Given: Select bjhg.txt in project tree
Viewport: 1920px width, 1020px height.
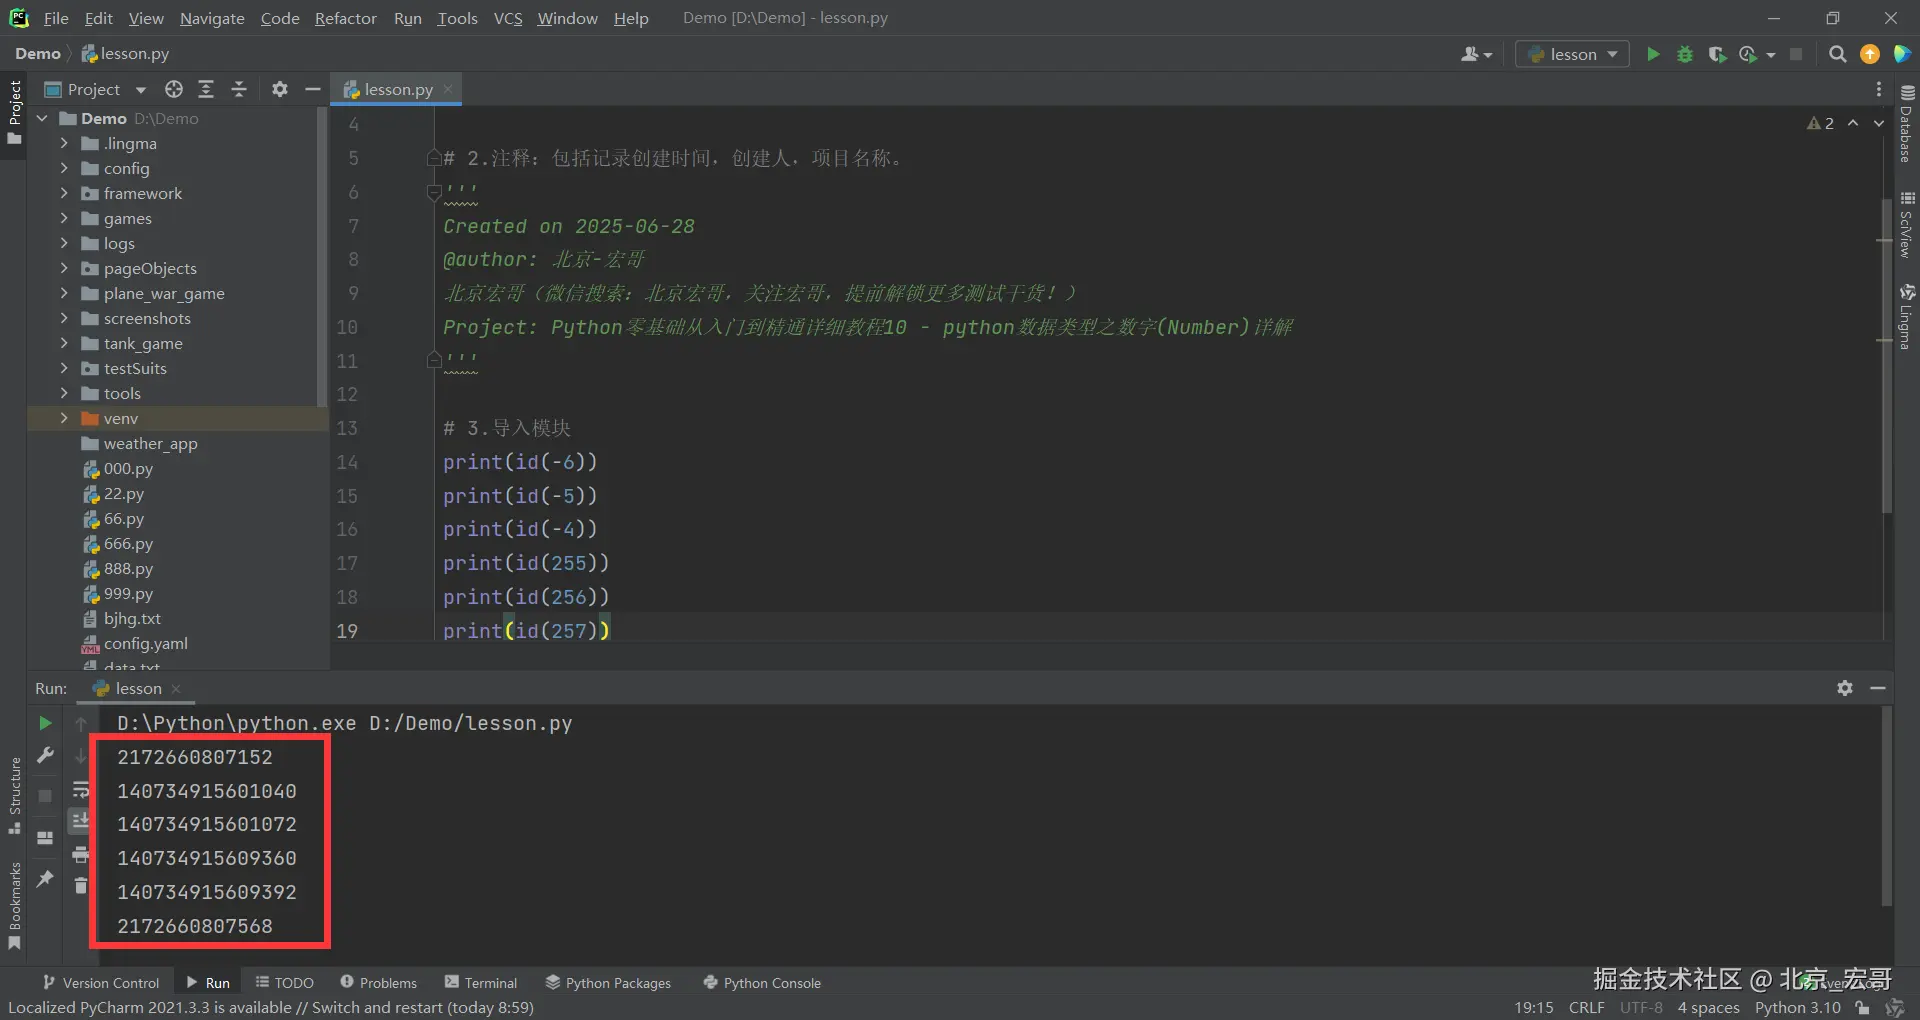Looking at the screenshot, I should pos(131,618).
